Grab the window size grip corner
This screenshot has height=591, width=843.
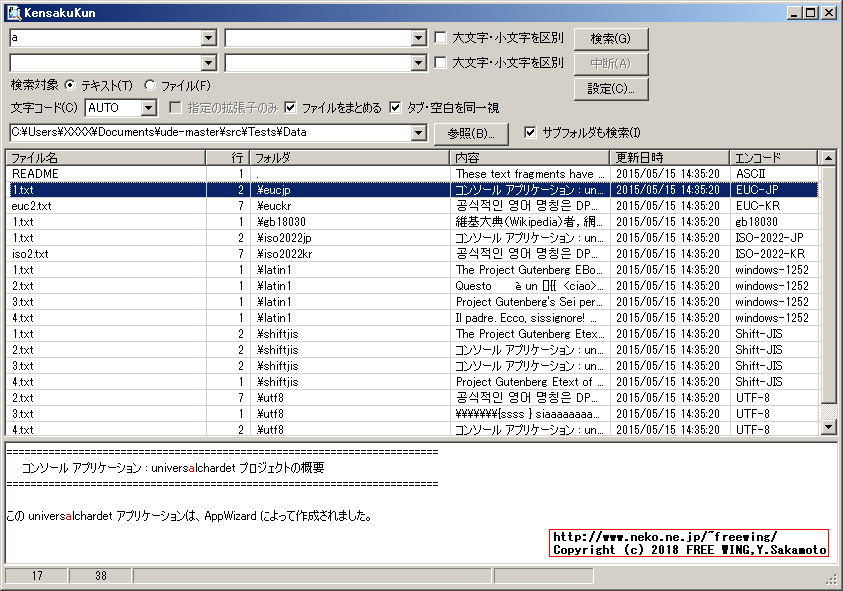pos(832,579)
